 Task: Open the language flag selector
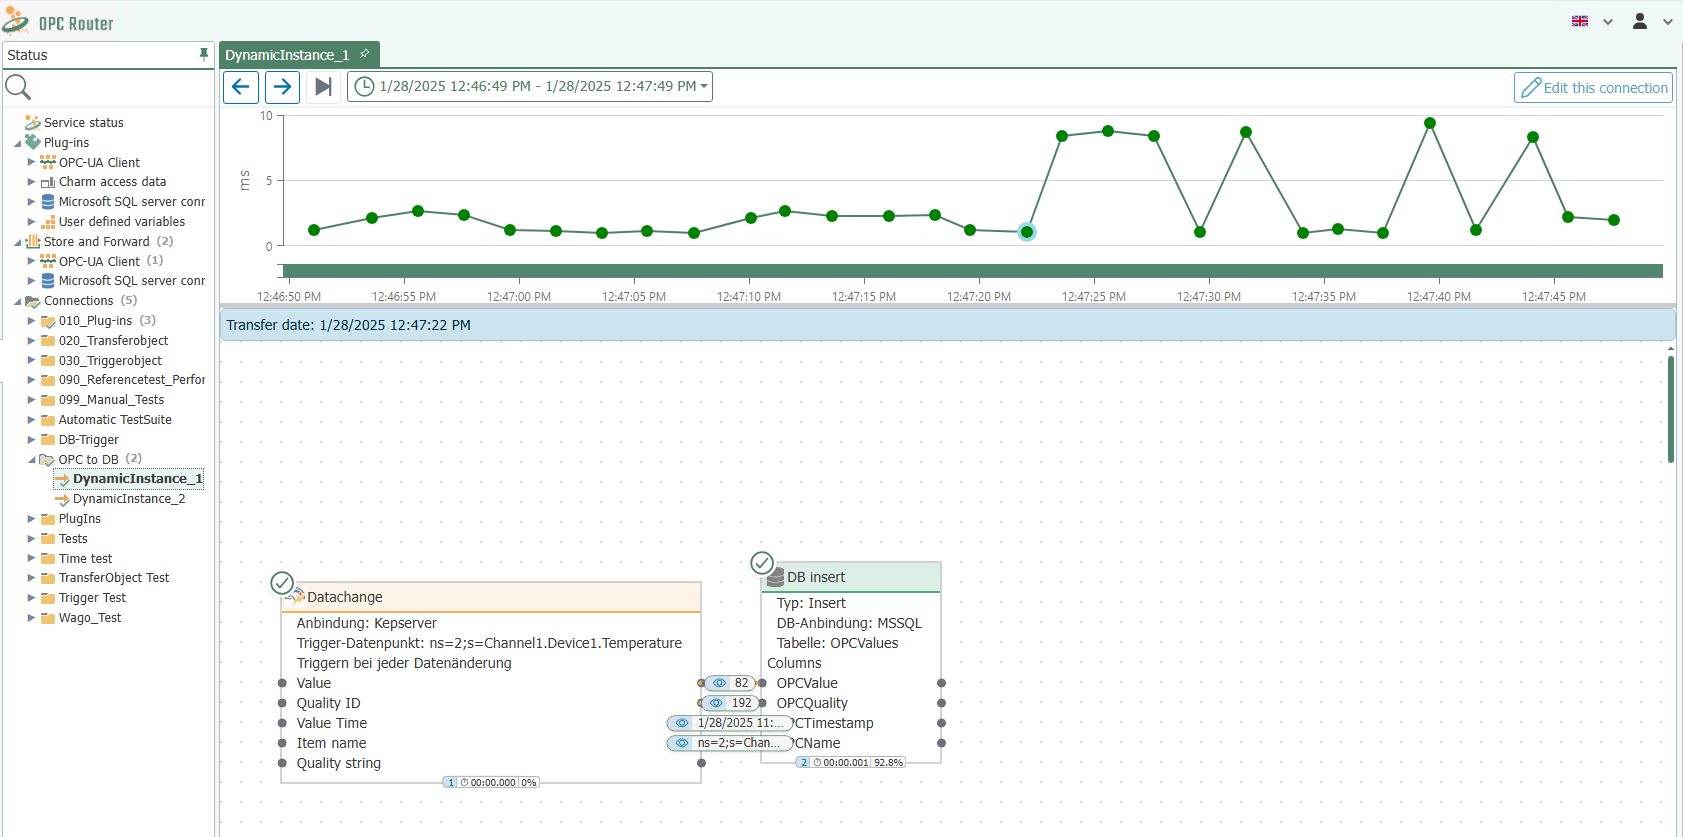[x=1580, y=21]
